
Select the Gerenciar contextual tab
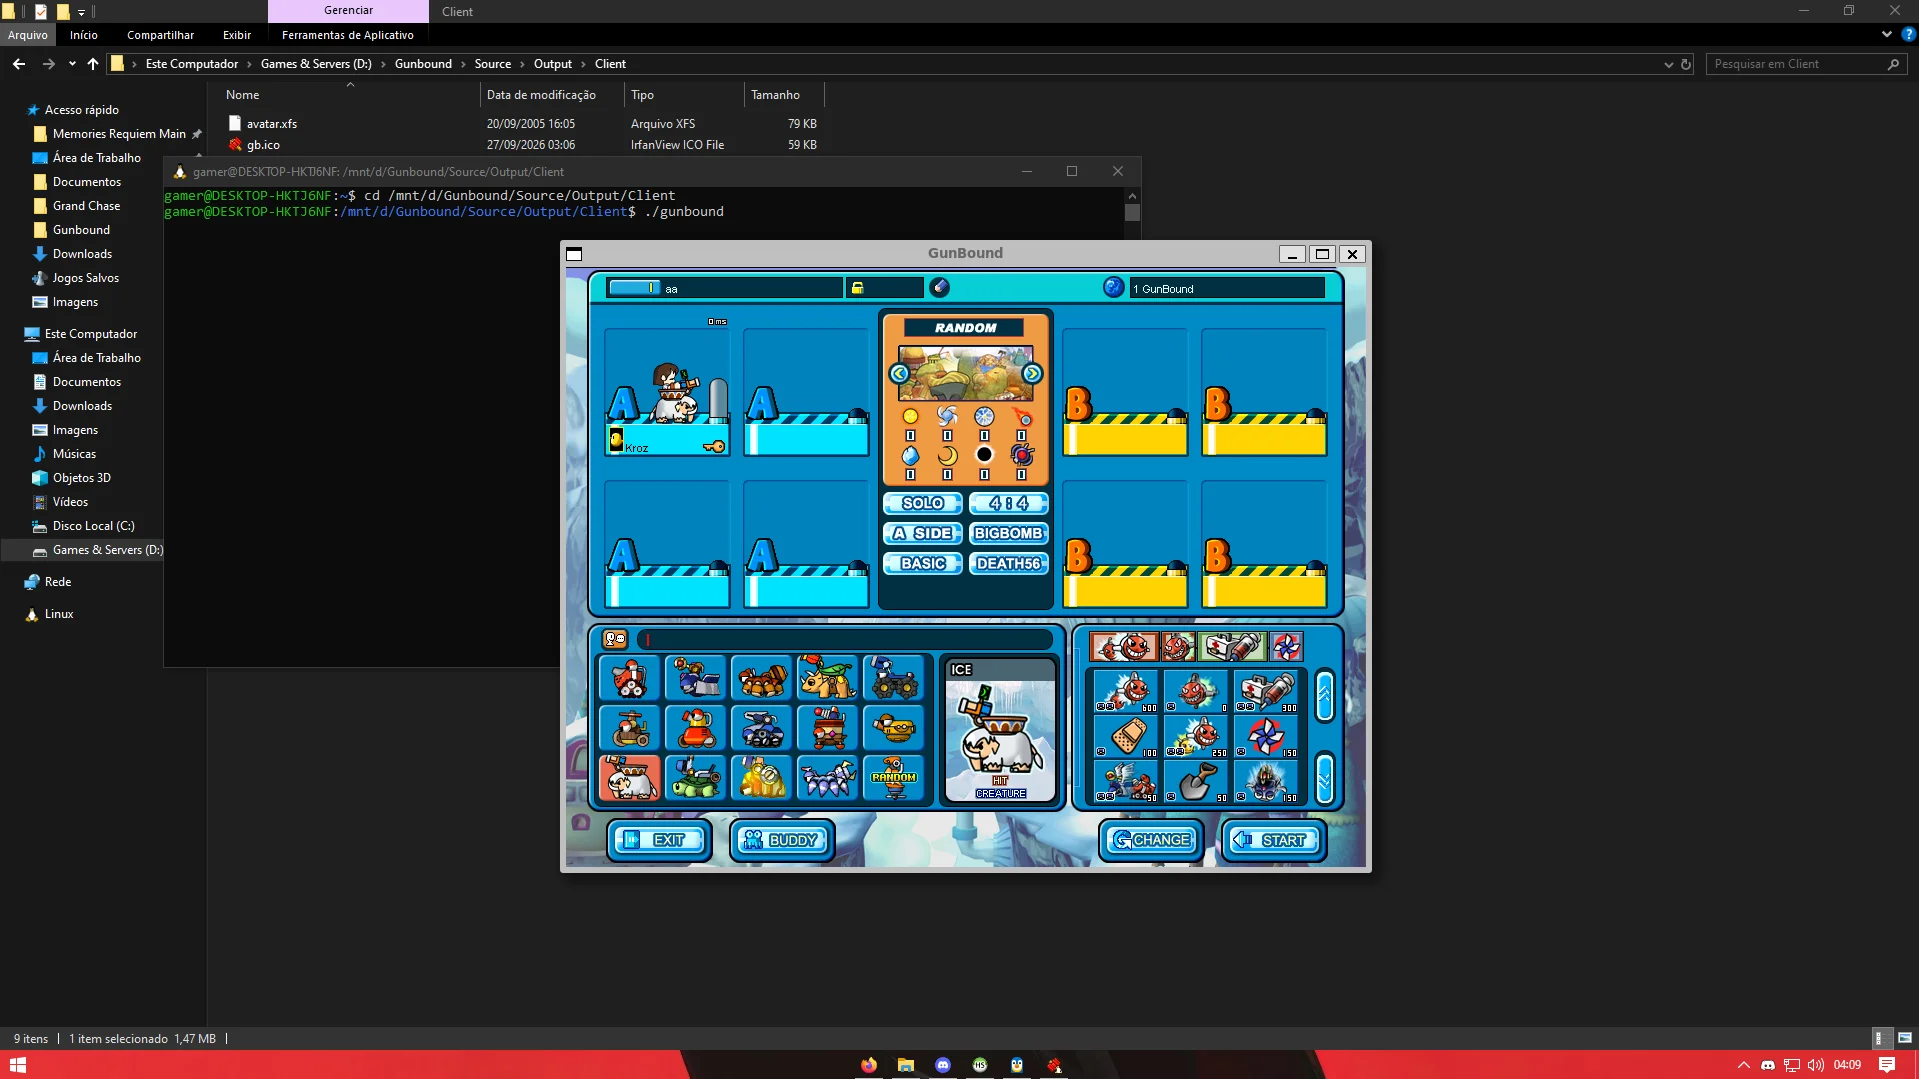(348, 11)
